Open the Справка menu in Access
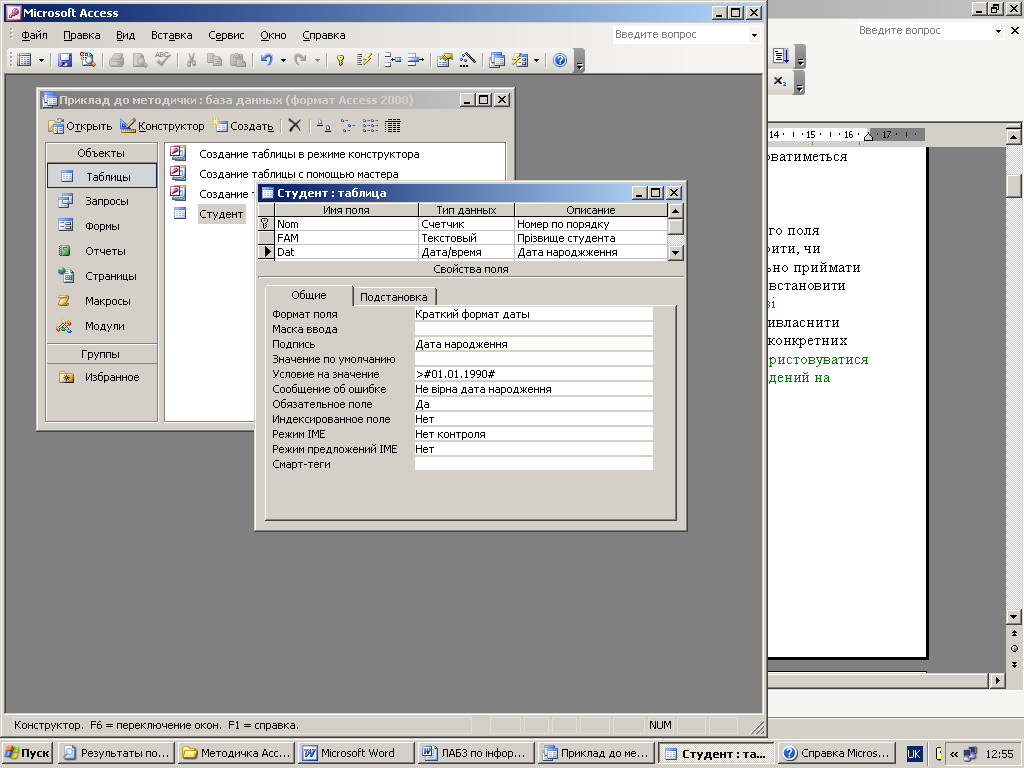The width and height of the screenshot is (1024, 768). click(324, 35)
